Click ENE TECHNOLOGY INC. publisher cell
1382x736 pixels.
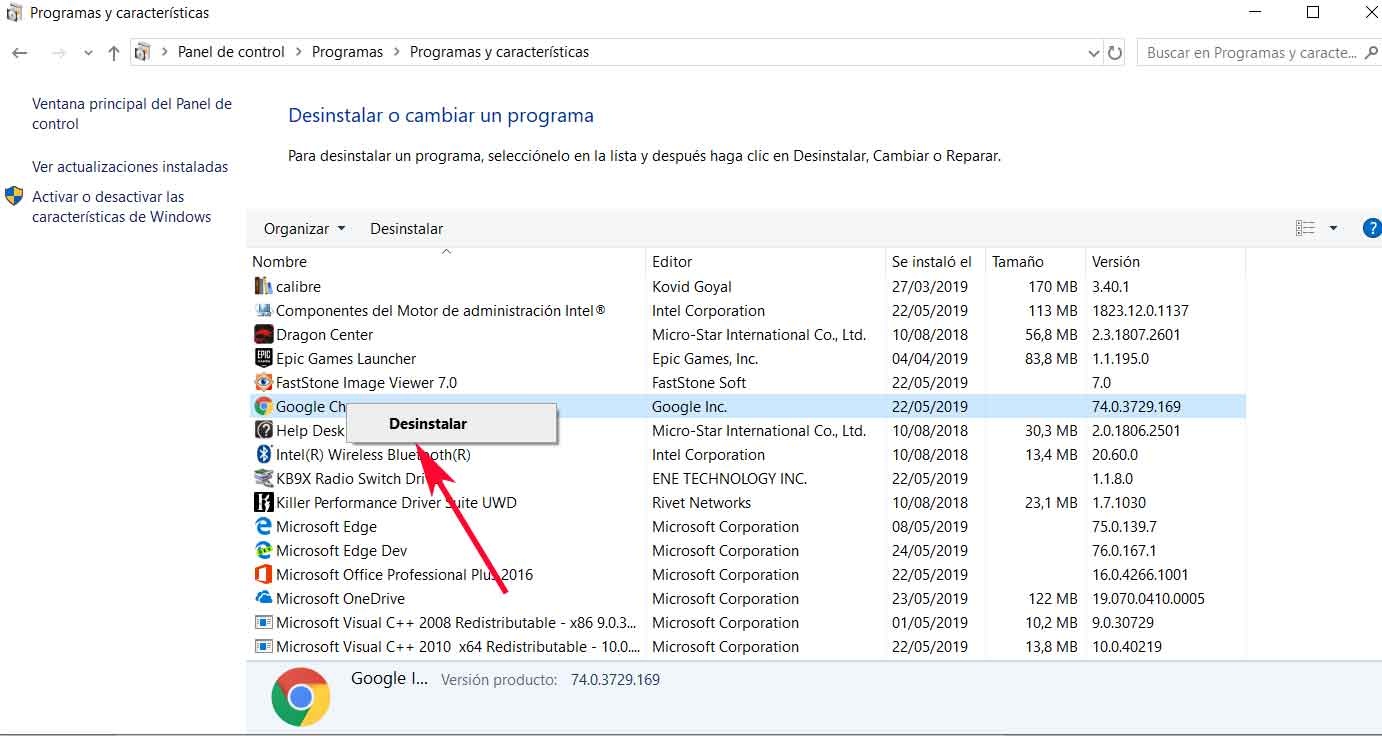pyautogui.click(x=729, y=479)
